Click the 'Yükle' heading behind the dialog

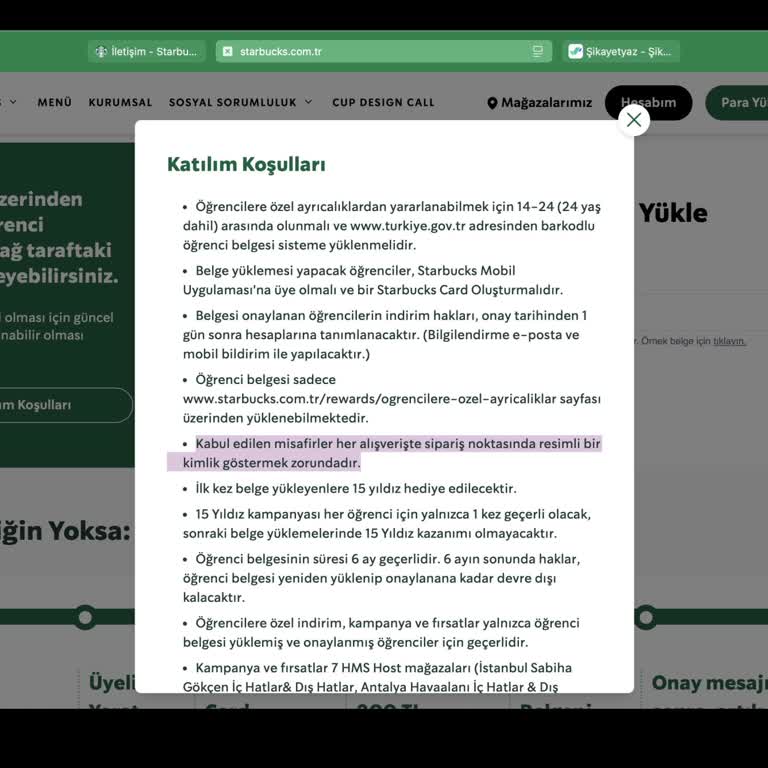[673, 213]
